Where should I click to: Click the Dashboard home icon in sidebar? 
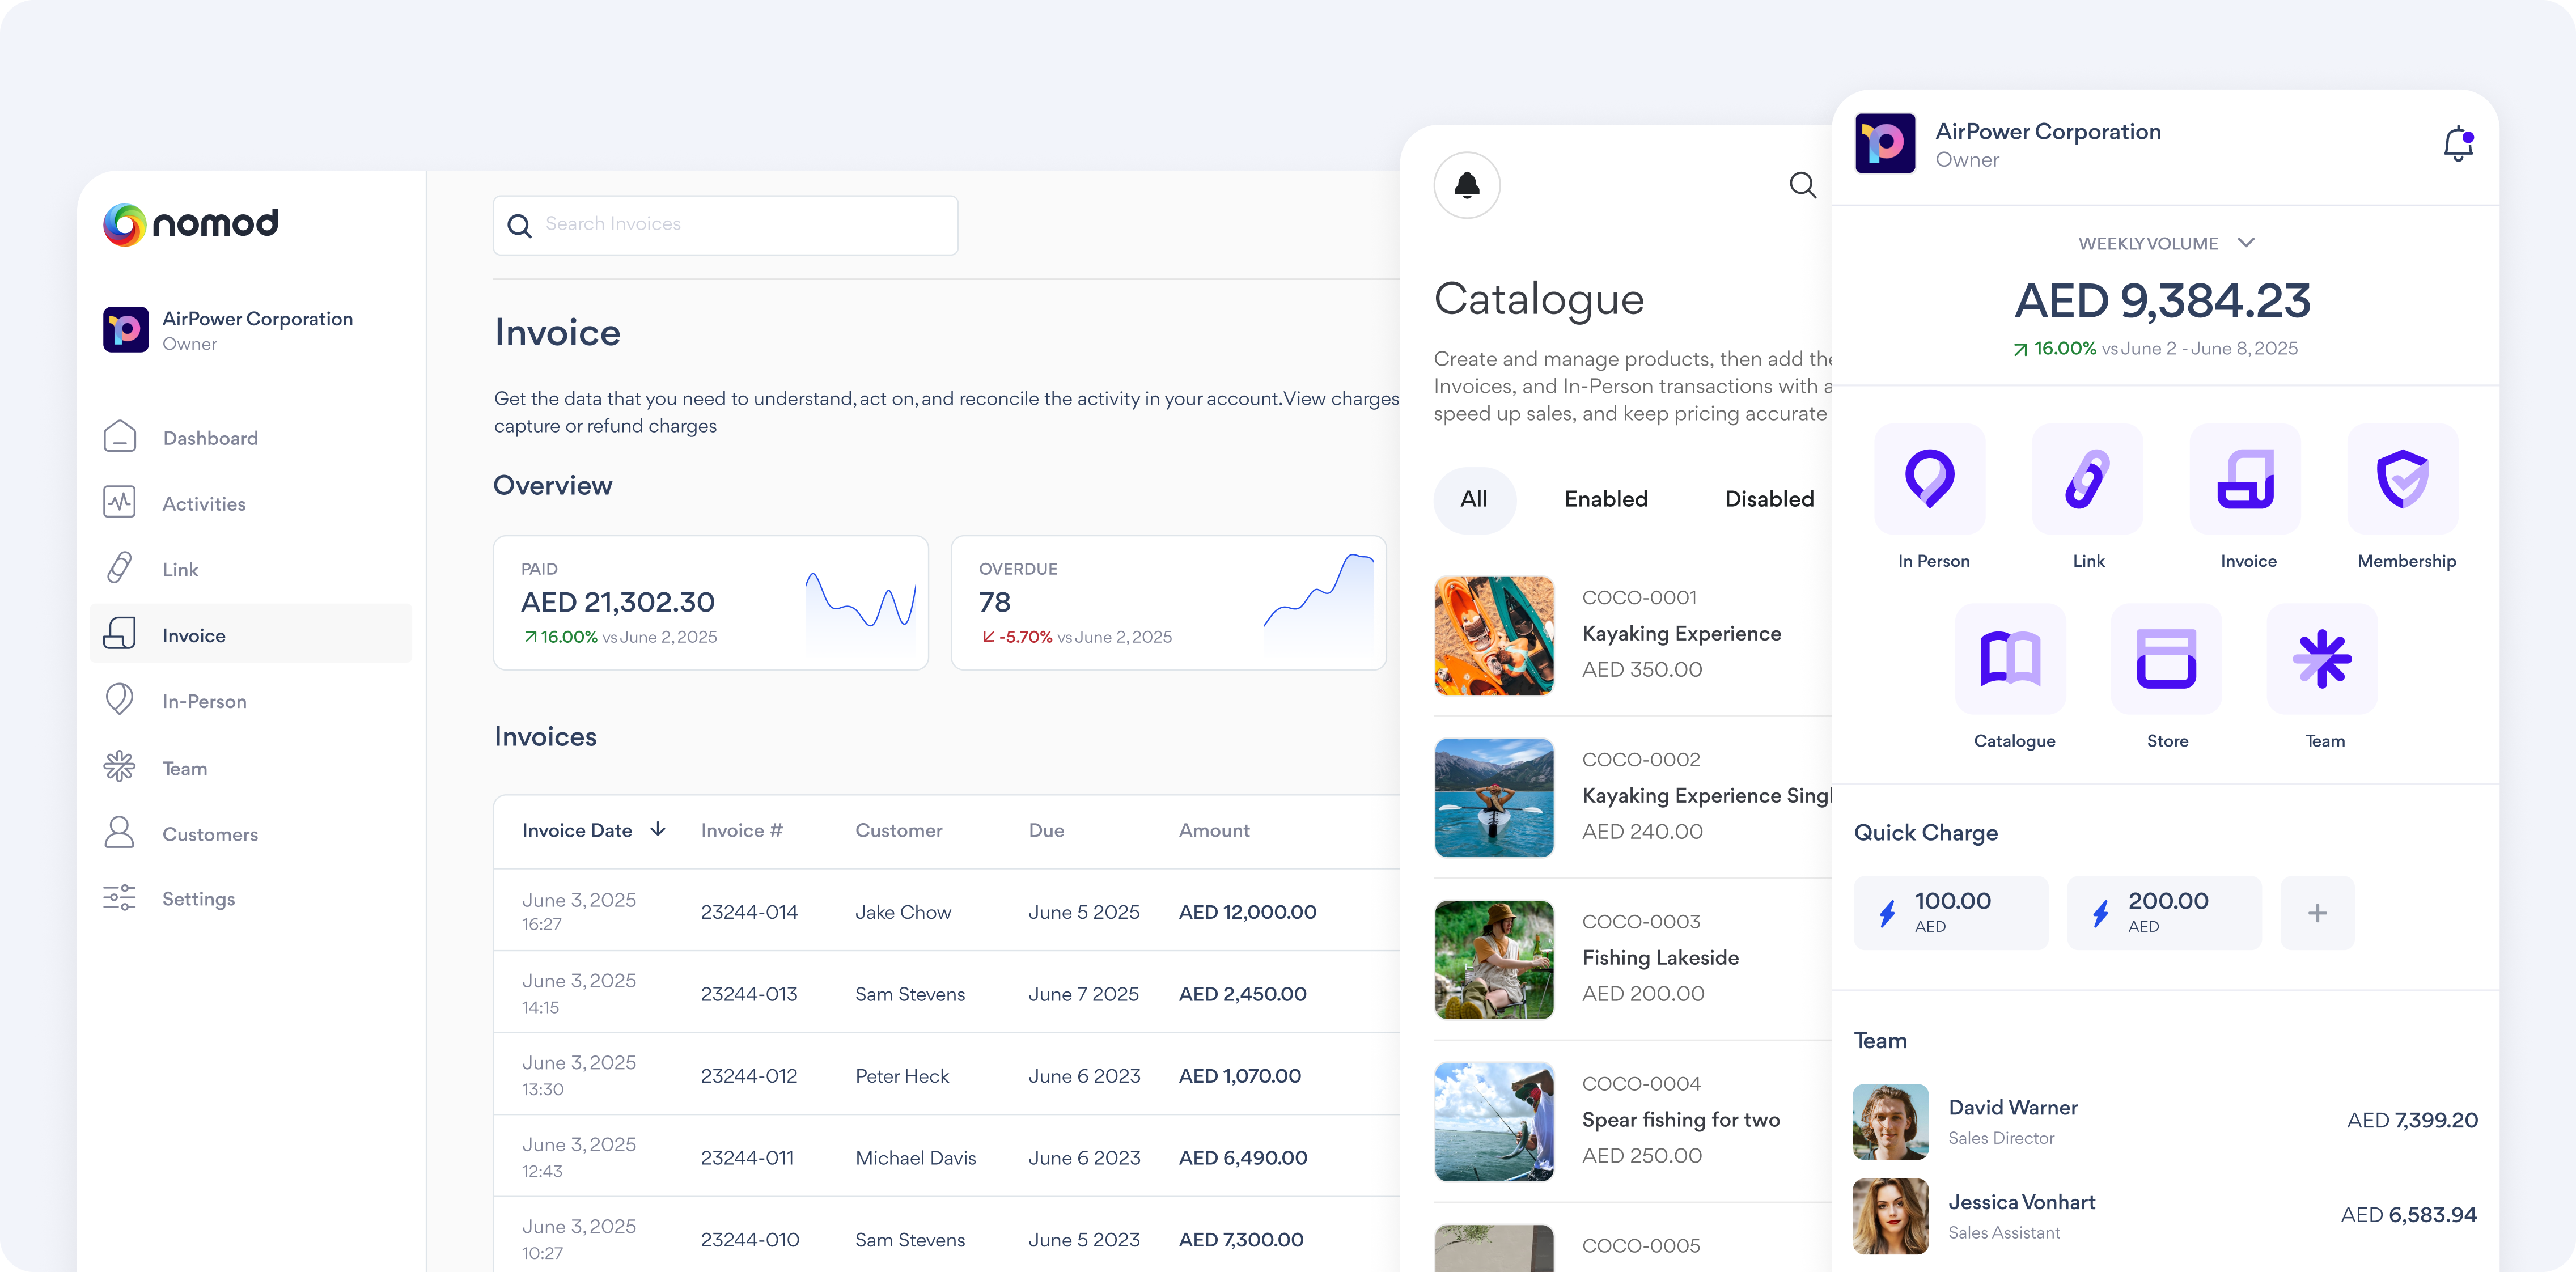click(x=120, y=436)
